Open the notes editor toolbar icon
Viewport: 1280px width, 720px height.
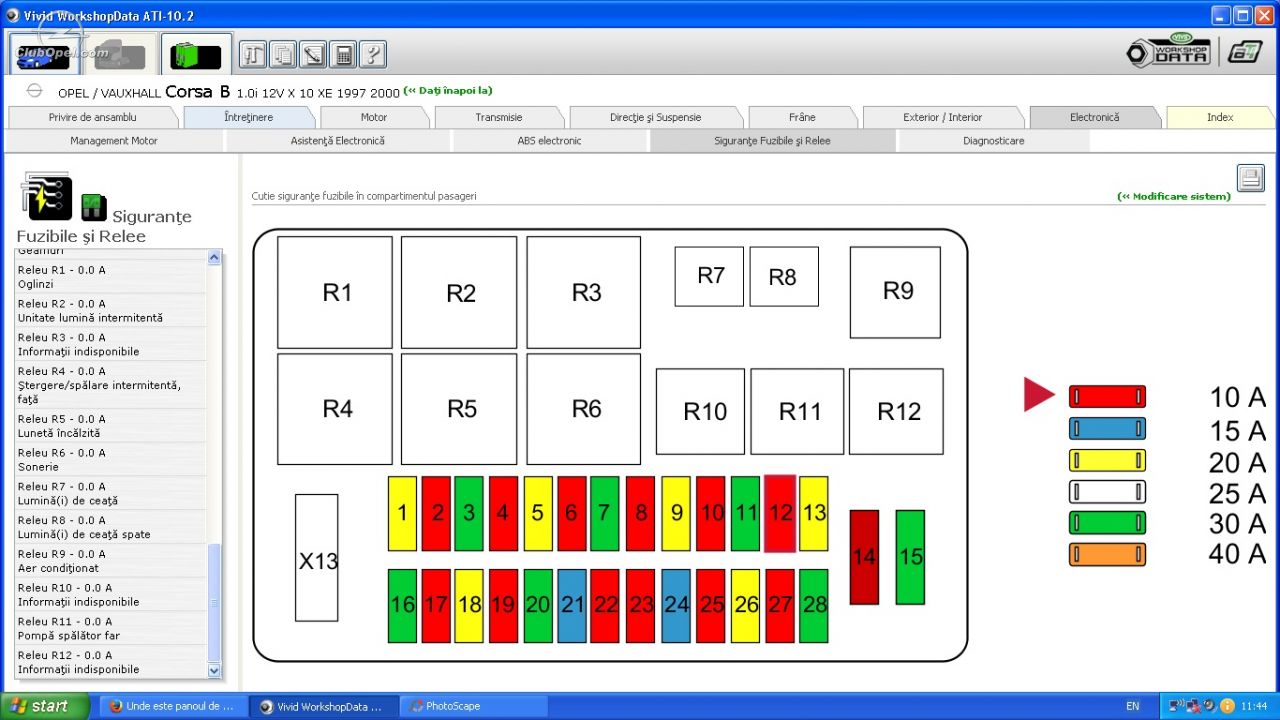313,54
